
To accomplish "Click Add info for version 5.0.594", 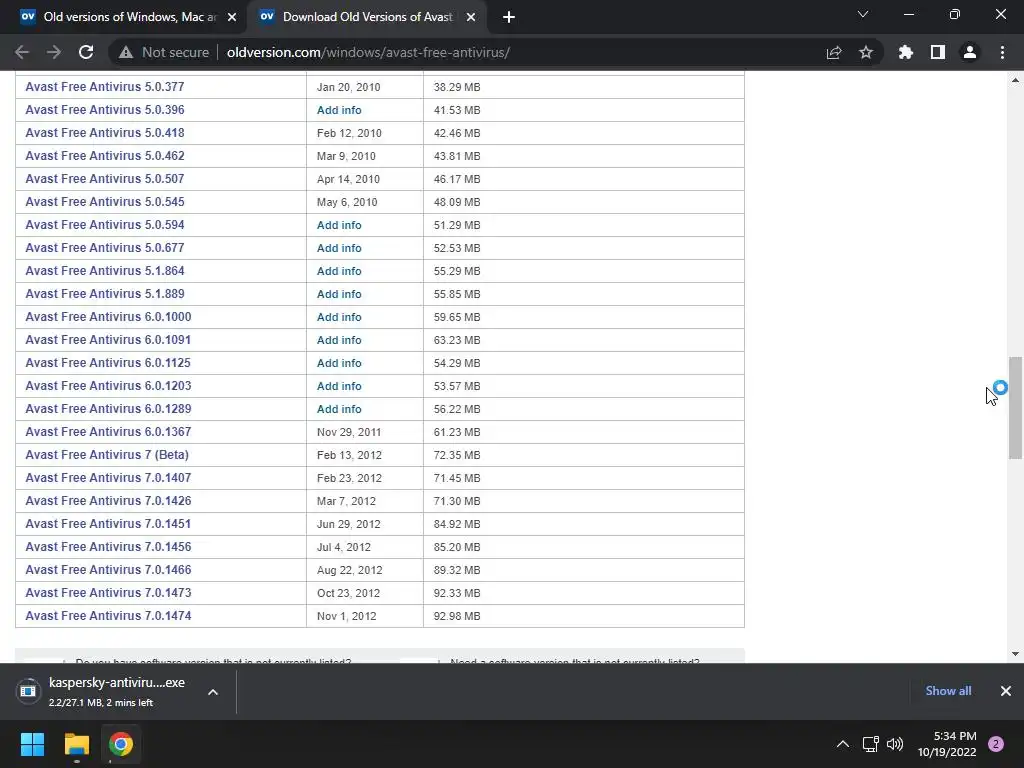I will [339, 225].
